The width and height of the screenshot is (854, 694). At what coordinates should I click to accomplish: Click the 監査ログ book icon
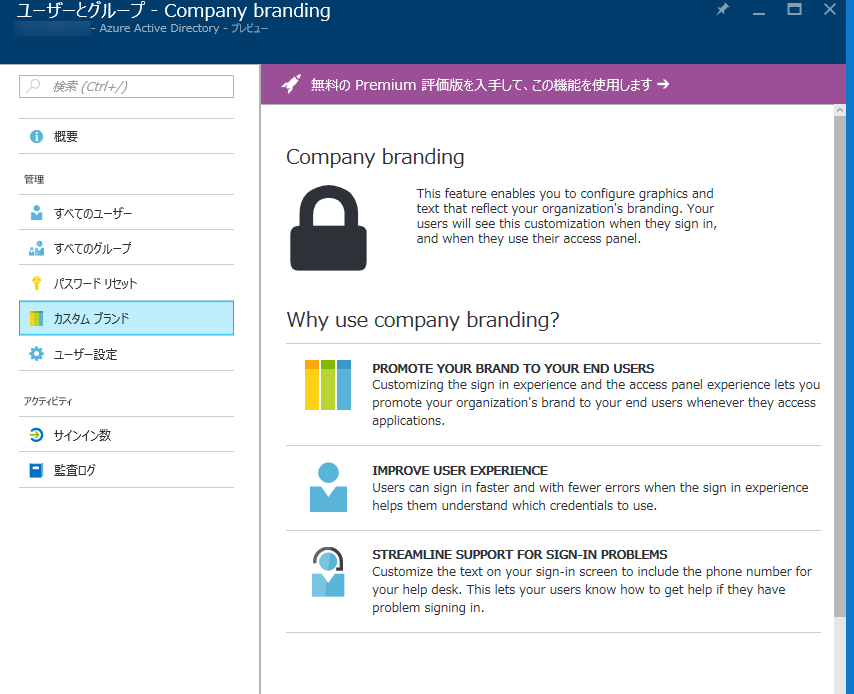[x=36, y=470]
